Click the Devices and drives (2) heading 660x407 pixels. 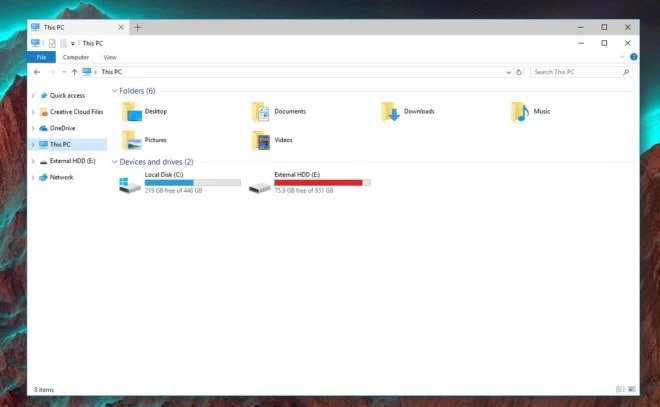pos(156,162)
